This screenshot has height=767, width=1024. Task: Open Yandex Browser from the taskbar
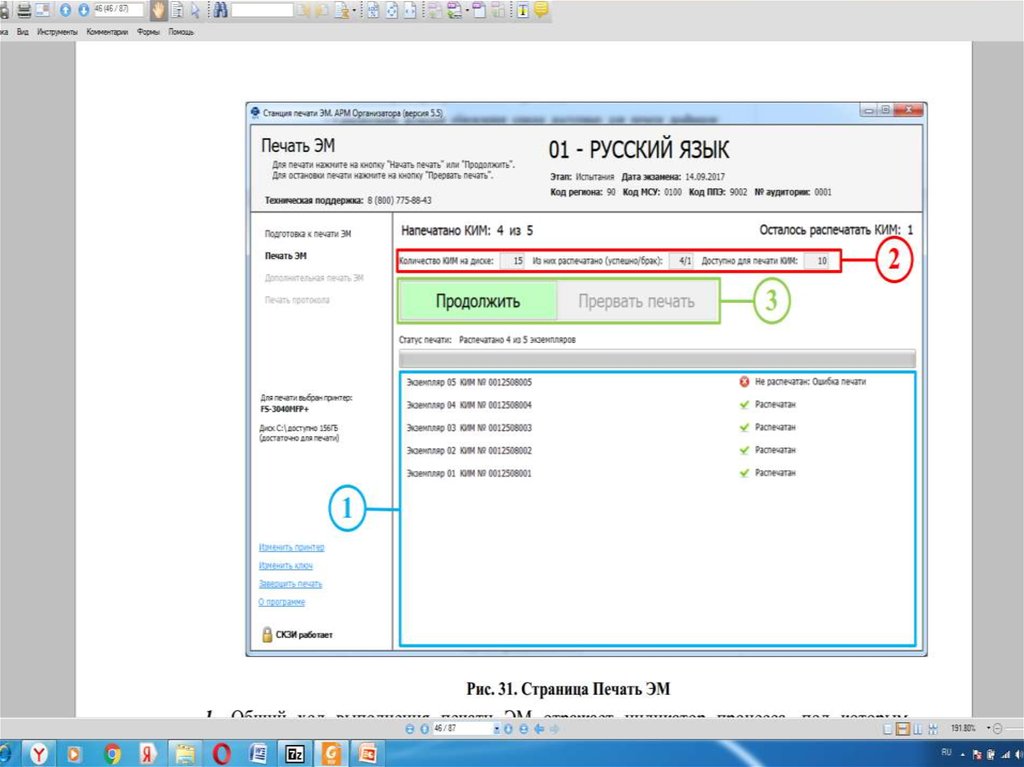[39, 754]
